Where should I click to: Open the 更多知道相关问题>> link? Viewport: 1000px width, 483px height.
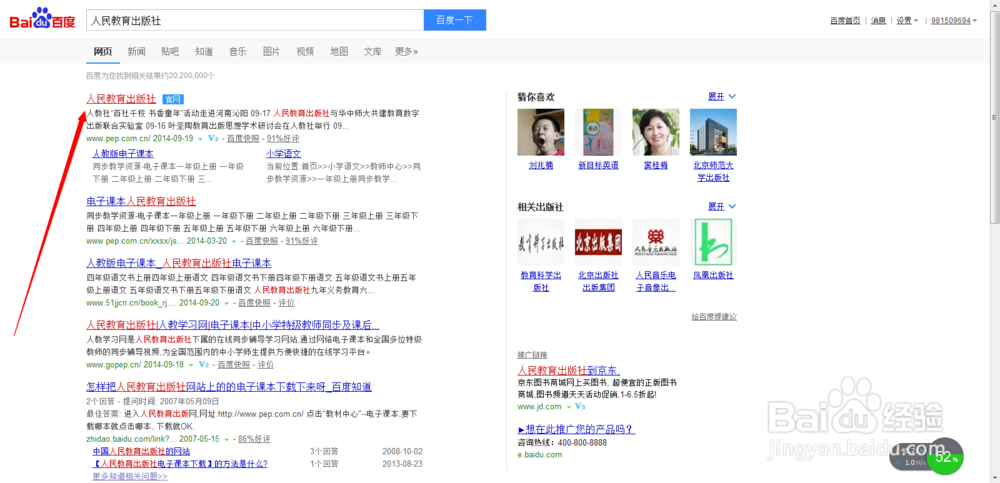pyautogui.click(x=130, y=477)
